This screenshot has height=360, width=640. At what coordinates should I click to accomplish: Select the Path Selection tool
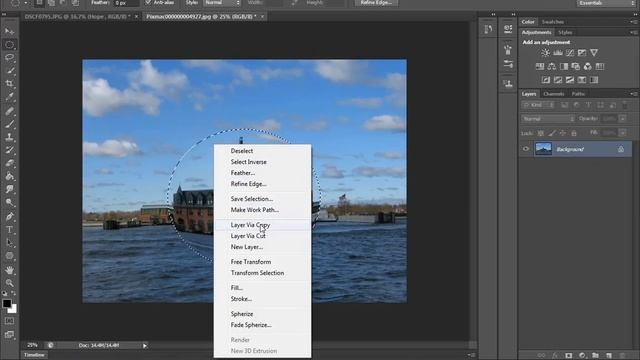pos(9,243)
